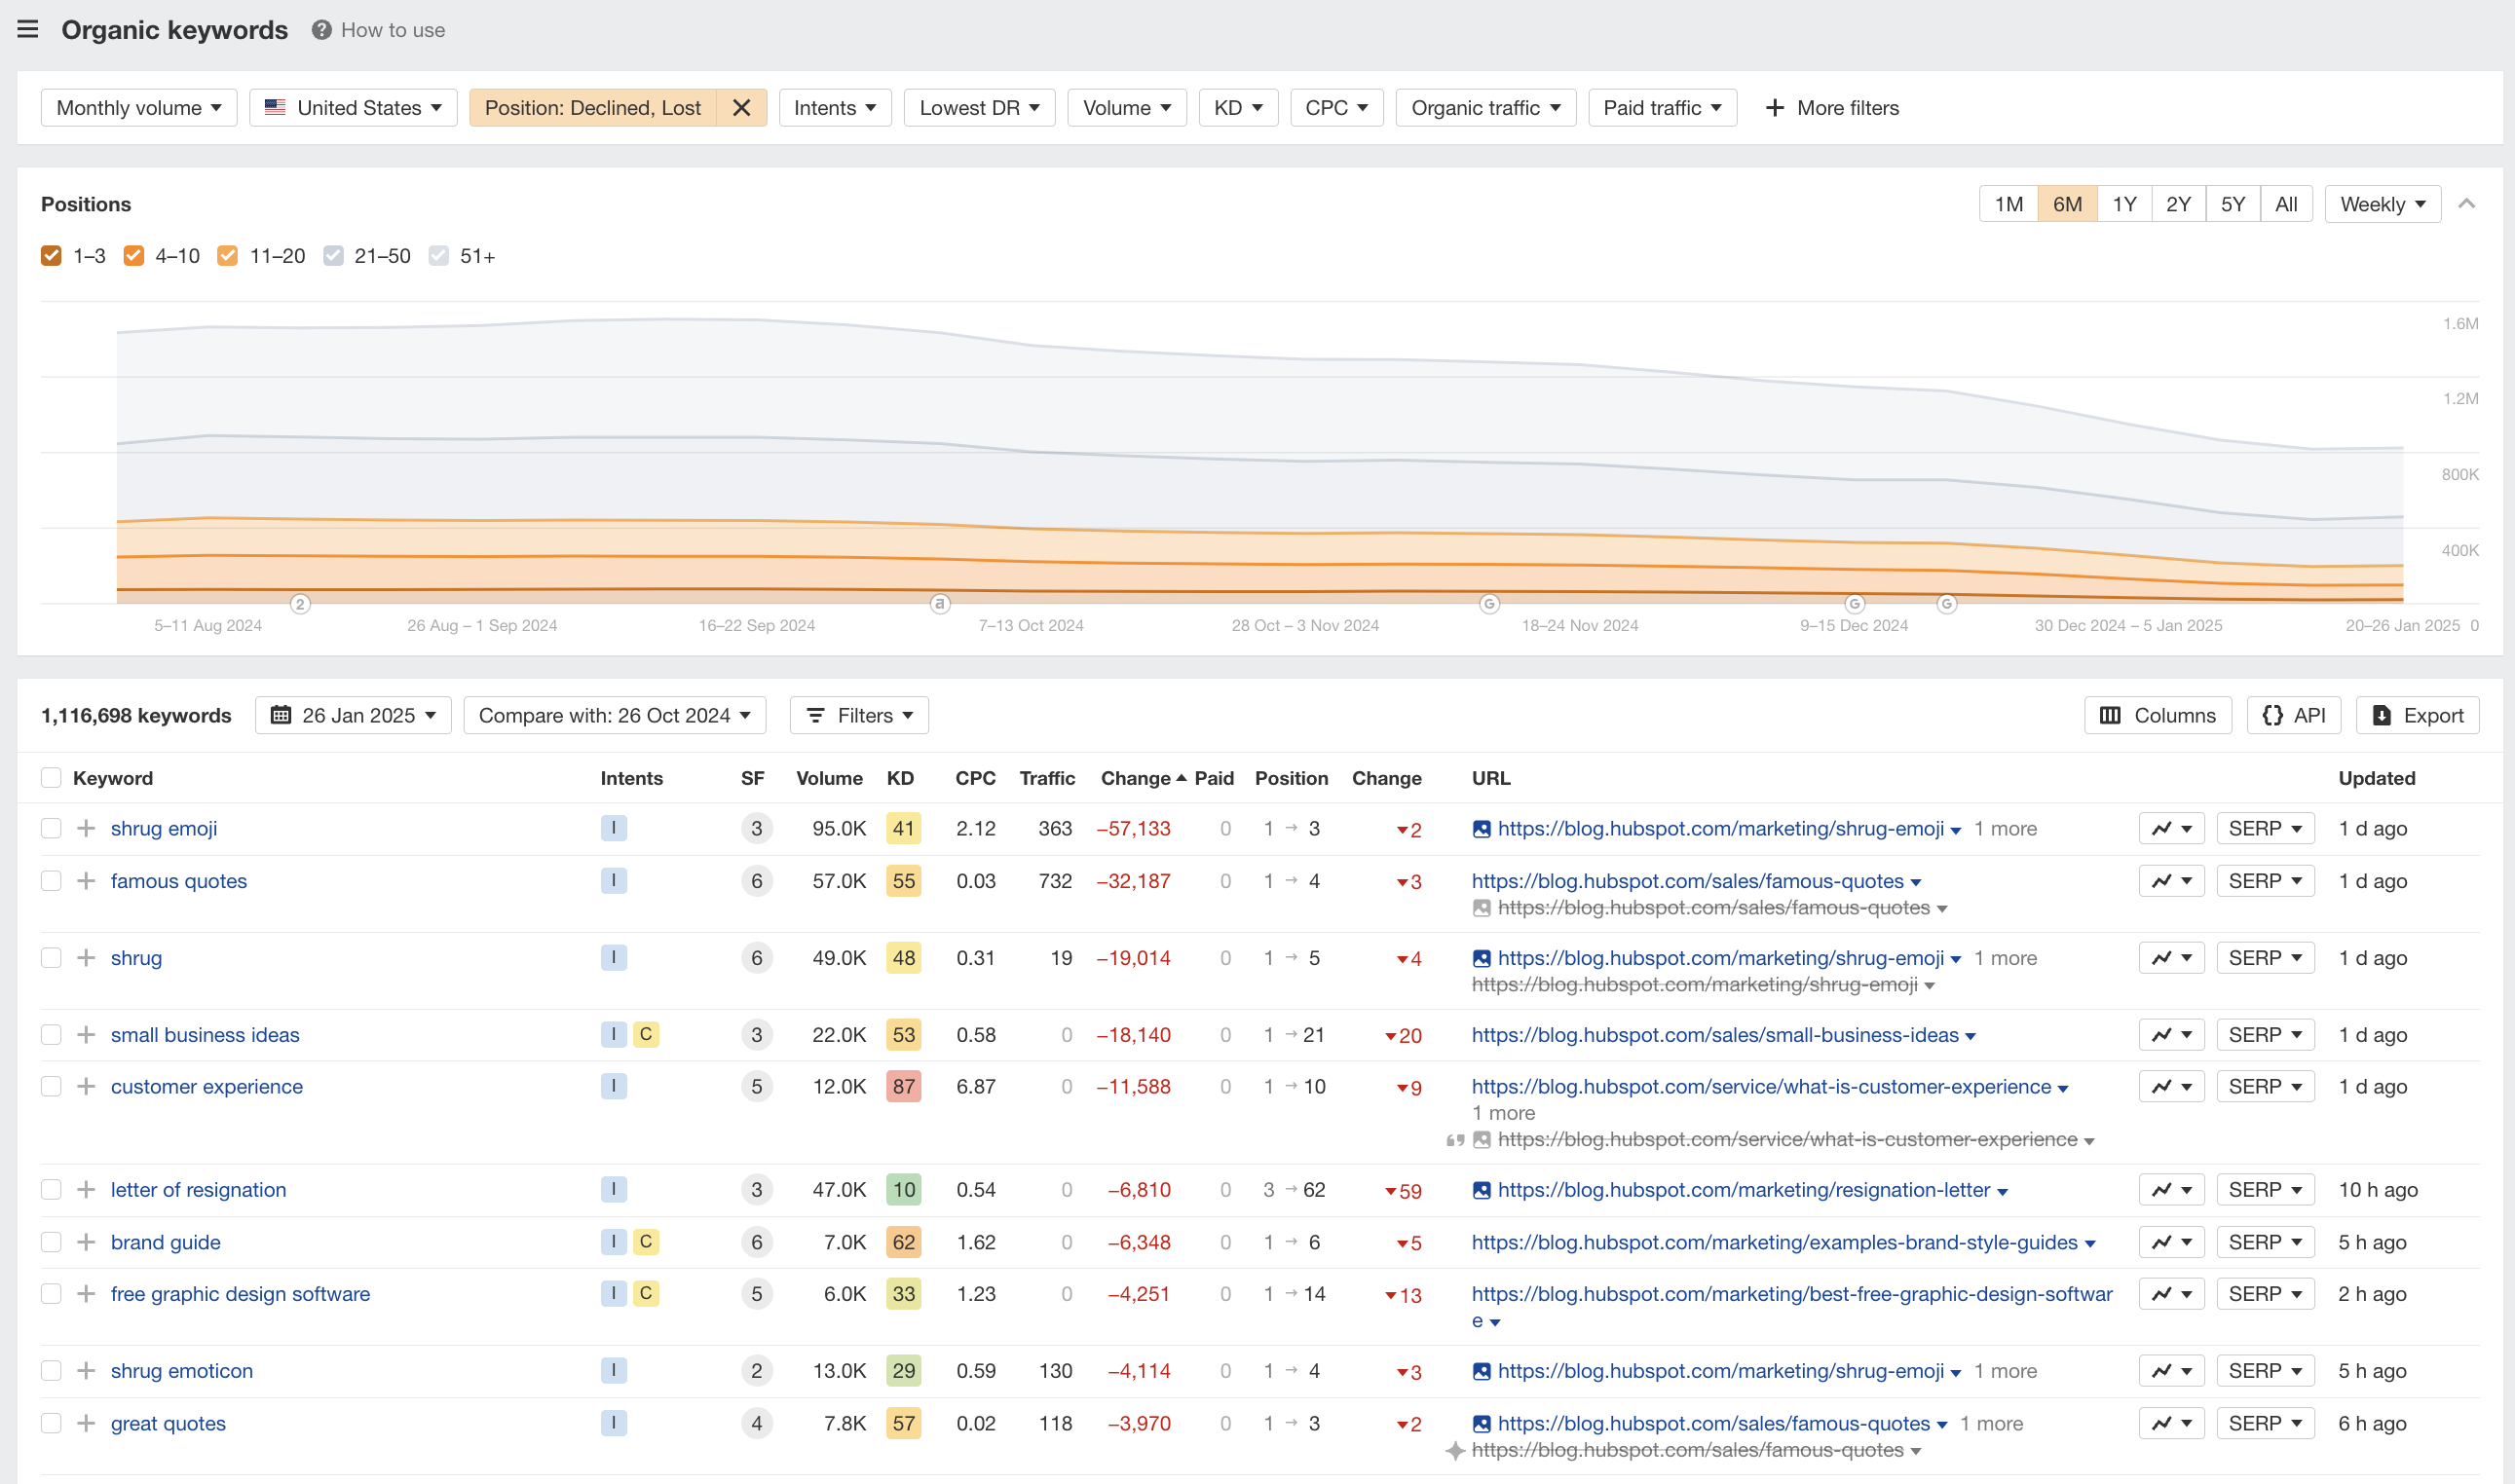Expand the shrug emoji keyword row plus icon

click(86, 829)
